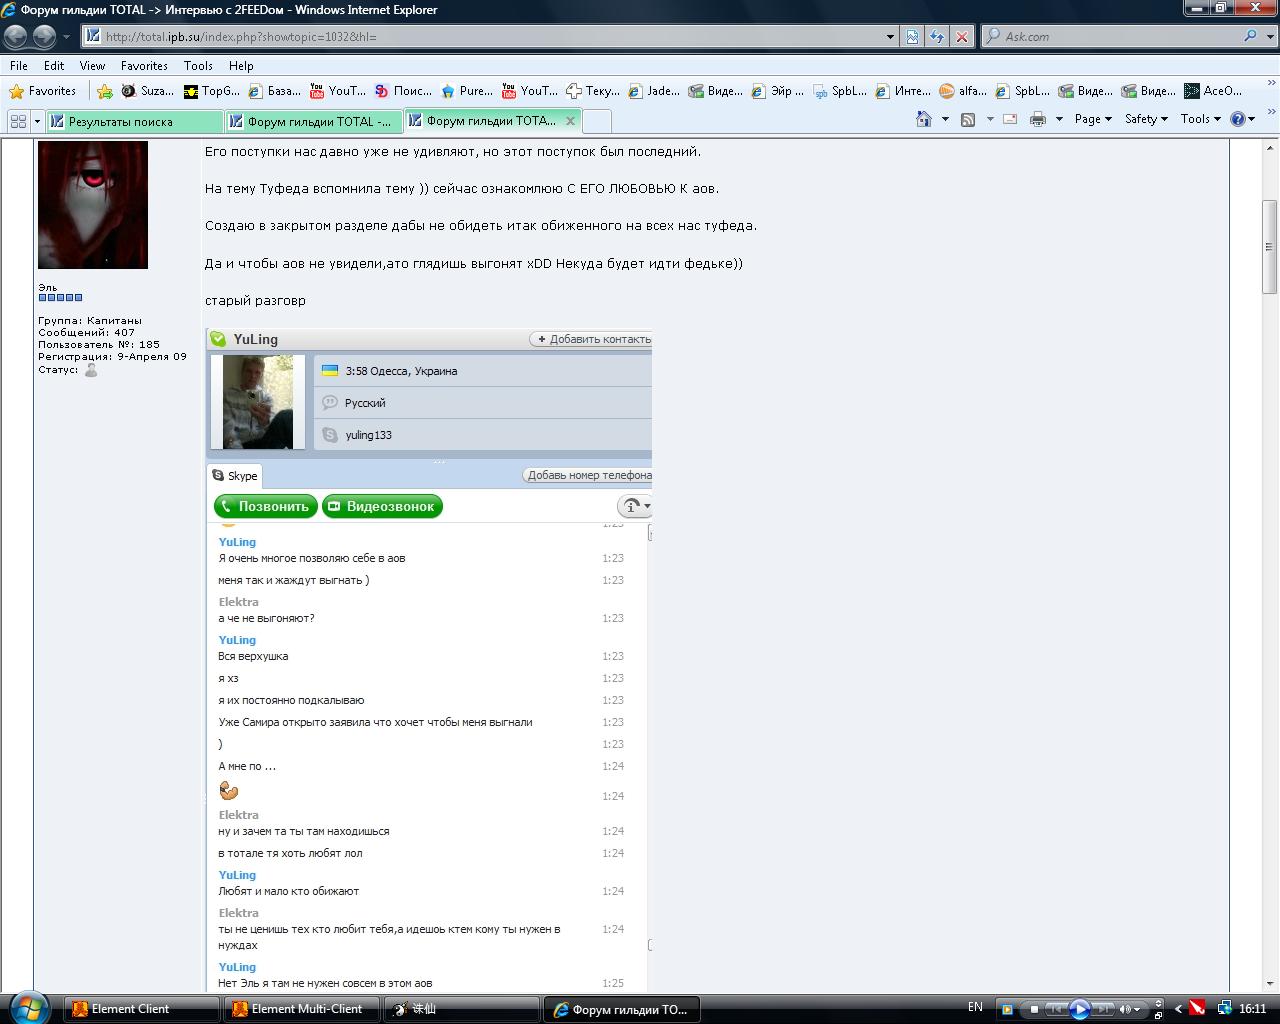Expand the Safety dropdown menu
This screenshot has width=1280, height=1024.
[1145, 119]
